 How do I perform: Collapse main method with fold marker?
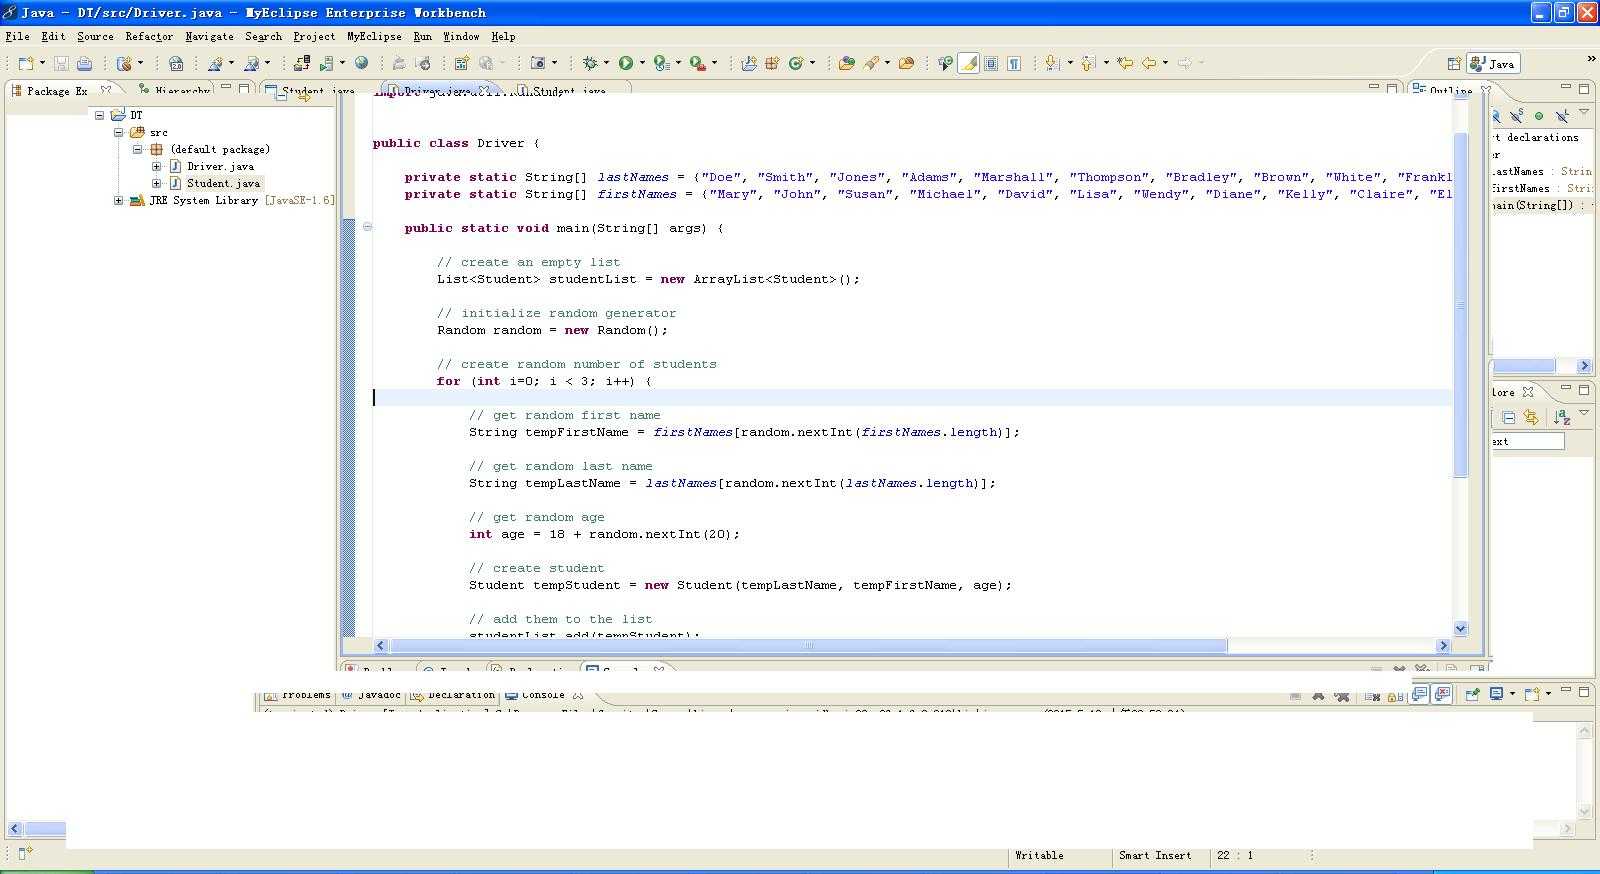pos(367,227)
